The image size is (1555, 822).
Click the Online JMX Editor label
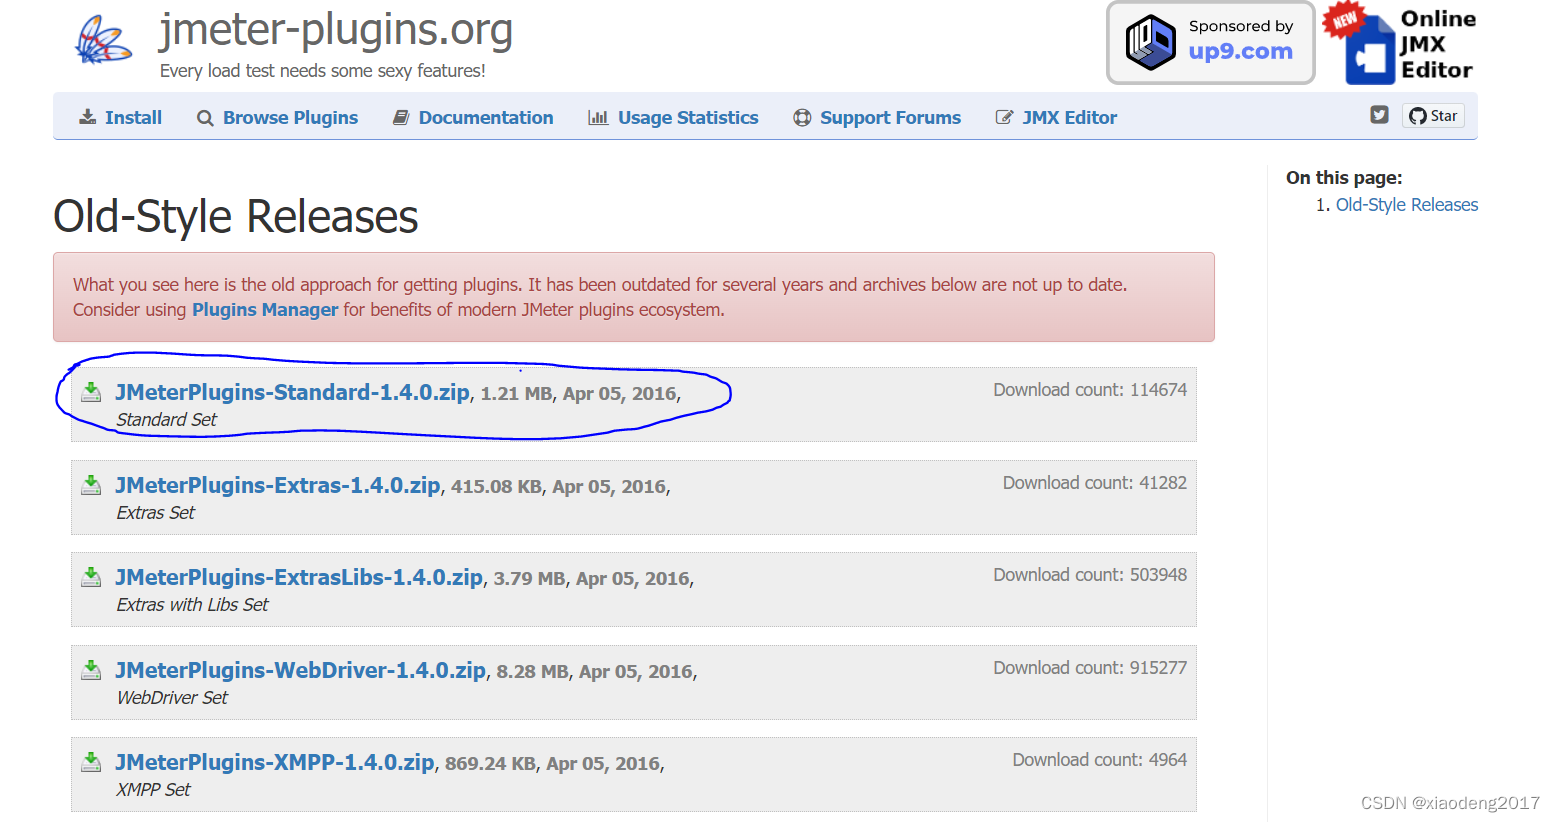[x=1438, y=45]
